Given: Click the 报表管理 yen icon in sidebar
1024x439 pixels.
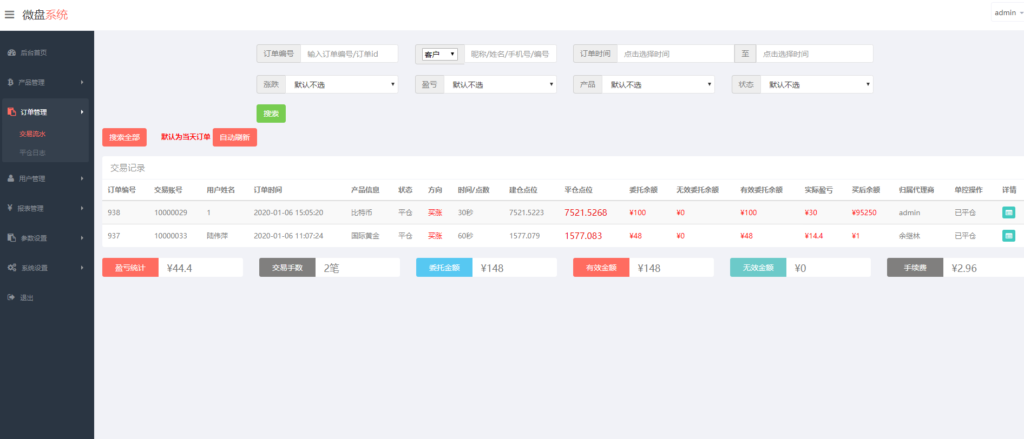Looking at the screenshot, I should pyautogui.click(x=11, y=209).
